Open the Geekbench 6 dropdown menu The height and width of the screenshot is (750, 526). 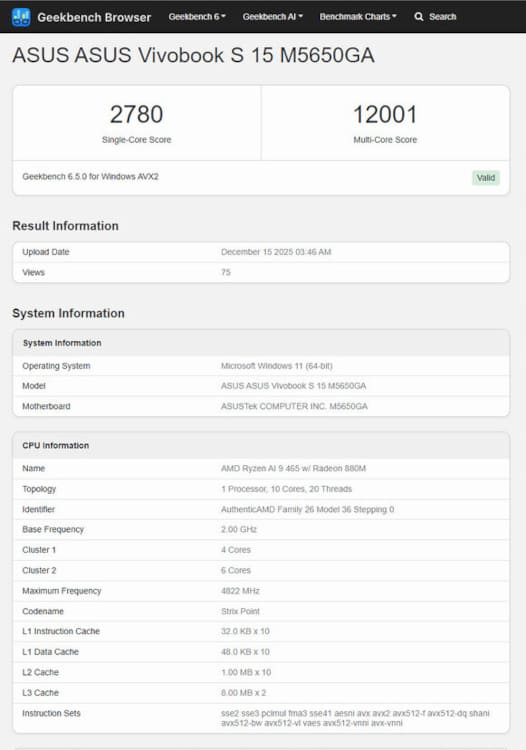[x=197, y=17]
